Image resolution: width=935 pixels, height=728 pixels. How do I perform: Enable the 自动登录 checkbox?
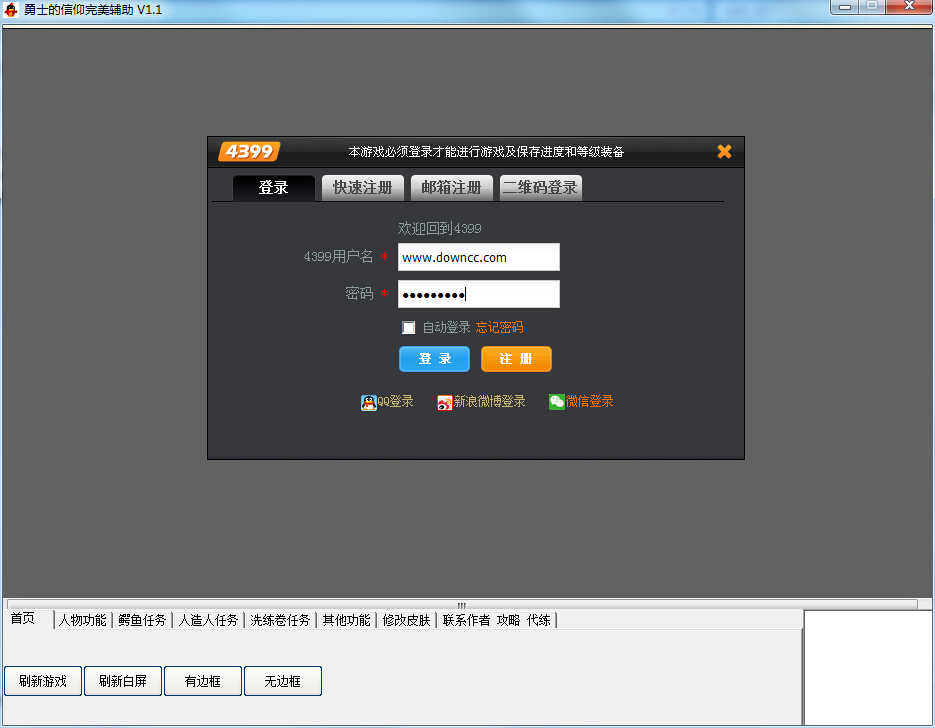408,327
